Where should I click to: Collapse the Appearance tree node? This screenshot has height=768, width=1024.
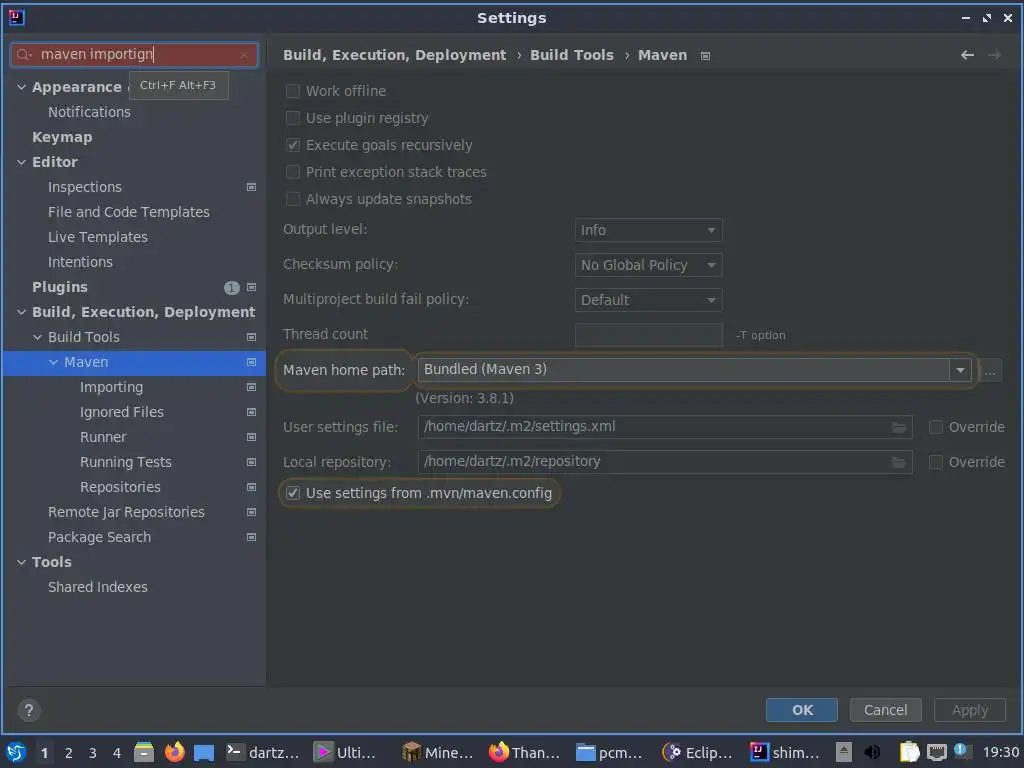tap(22, 87)
